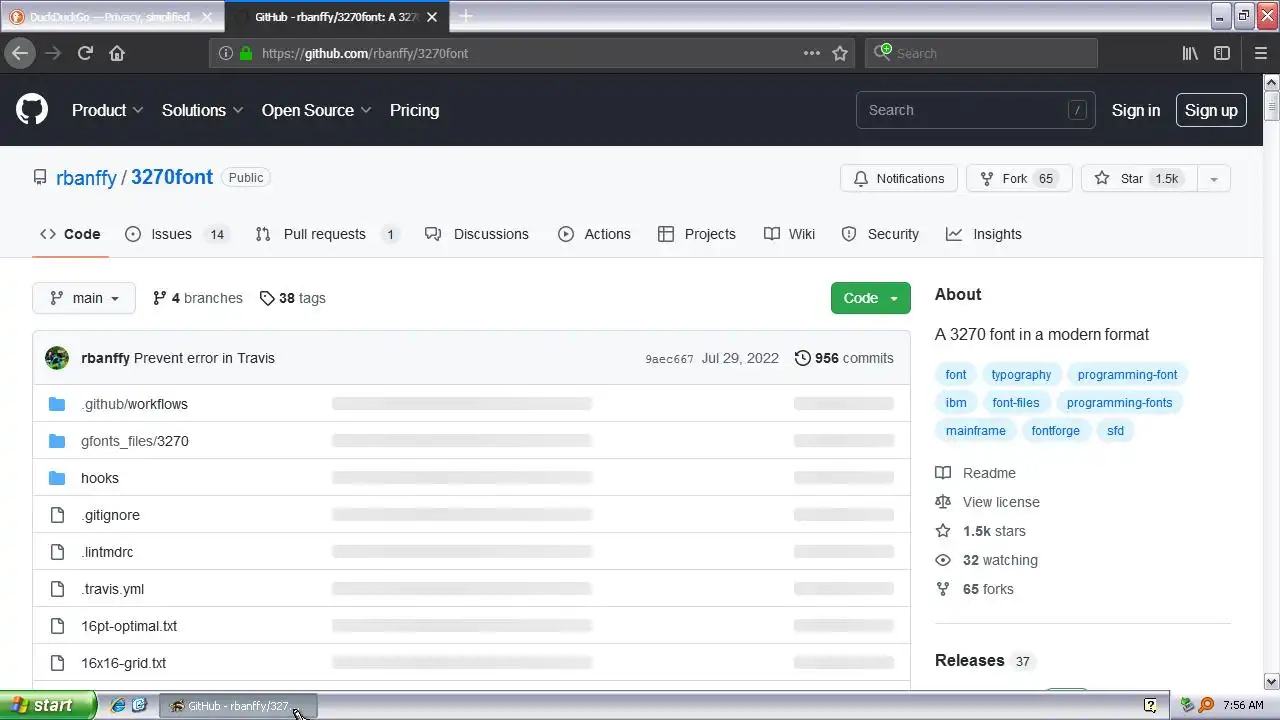Viewport: 1280px width, 720px height.
Task: Open the Windows Start menu
Action: [x=48, y=705]
